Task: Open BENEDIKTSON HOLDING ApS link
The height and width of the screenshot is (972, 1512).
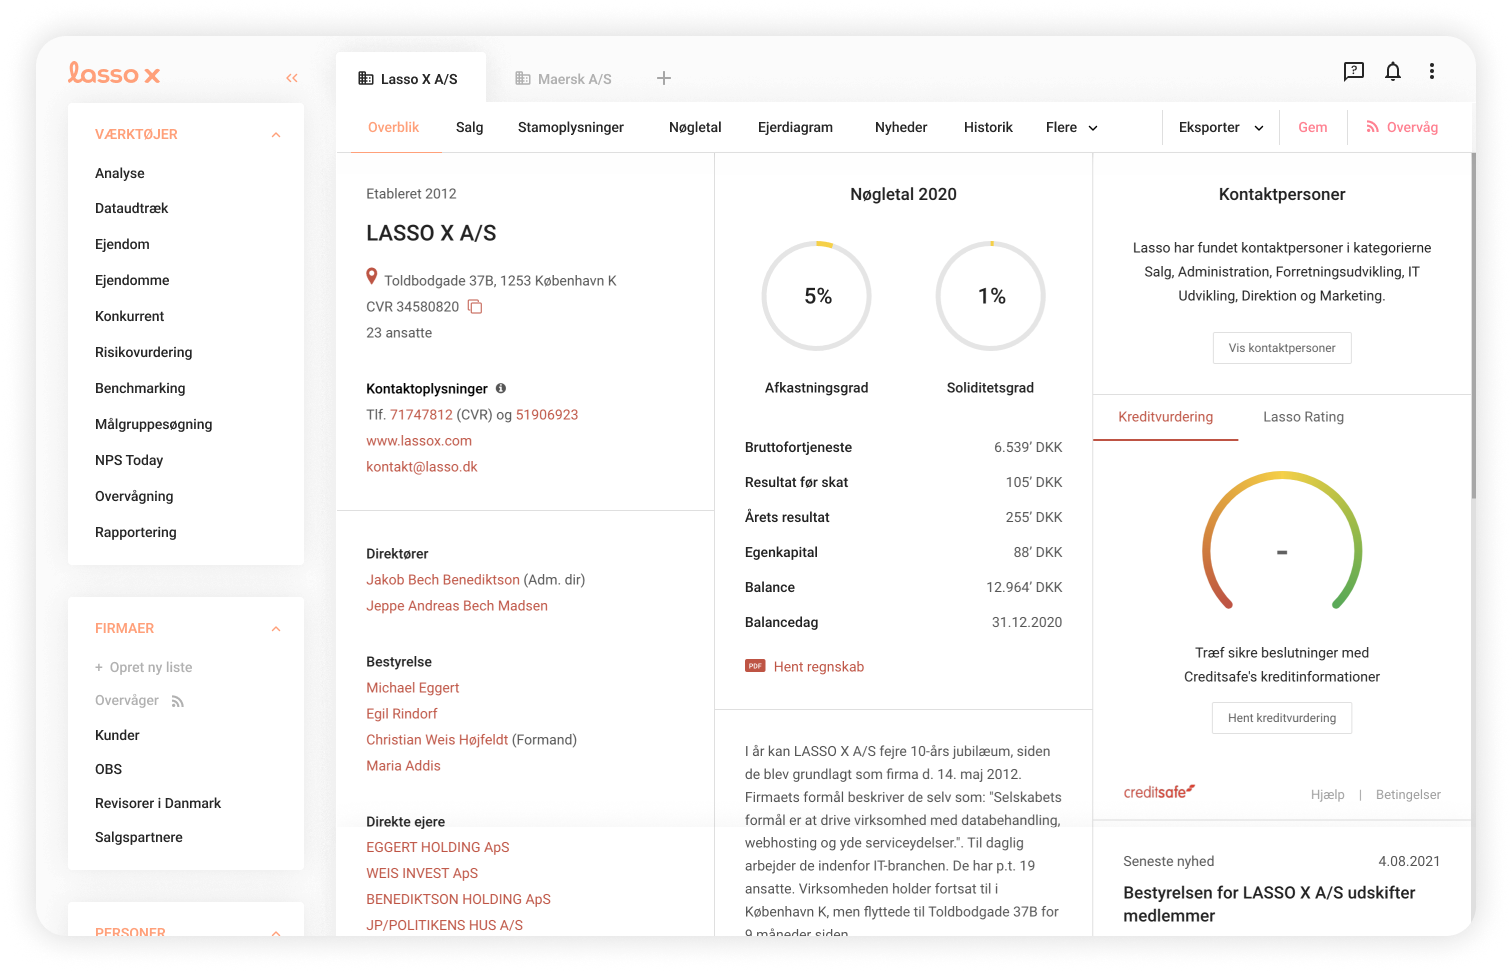Action: point(459,899)
